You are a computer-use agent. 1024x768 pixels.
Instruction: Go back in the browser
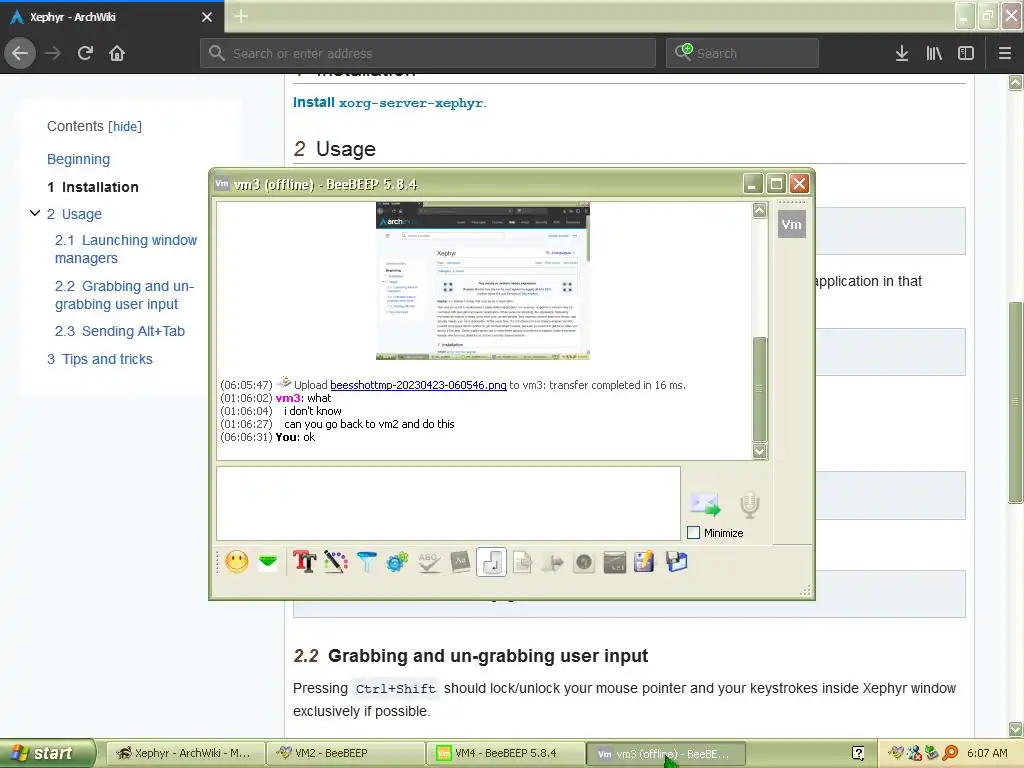coord(20,53)
